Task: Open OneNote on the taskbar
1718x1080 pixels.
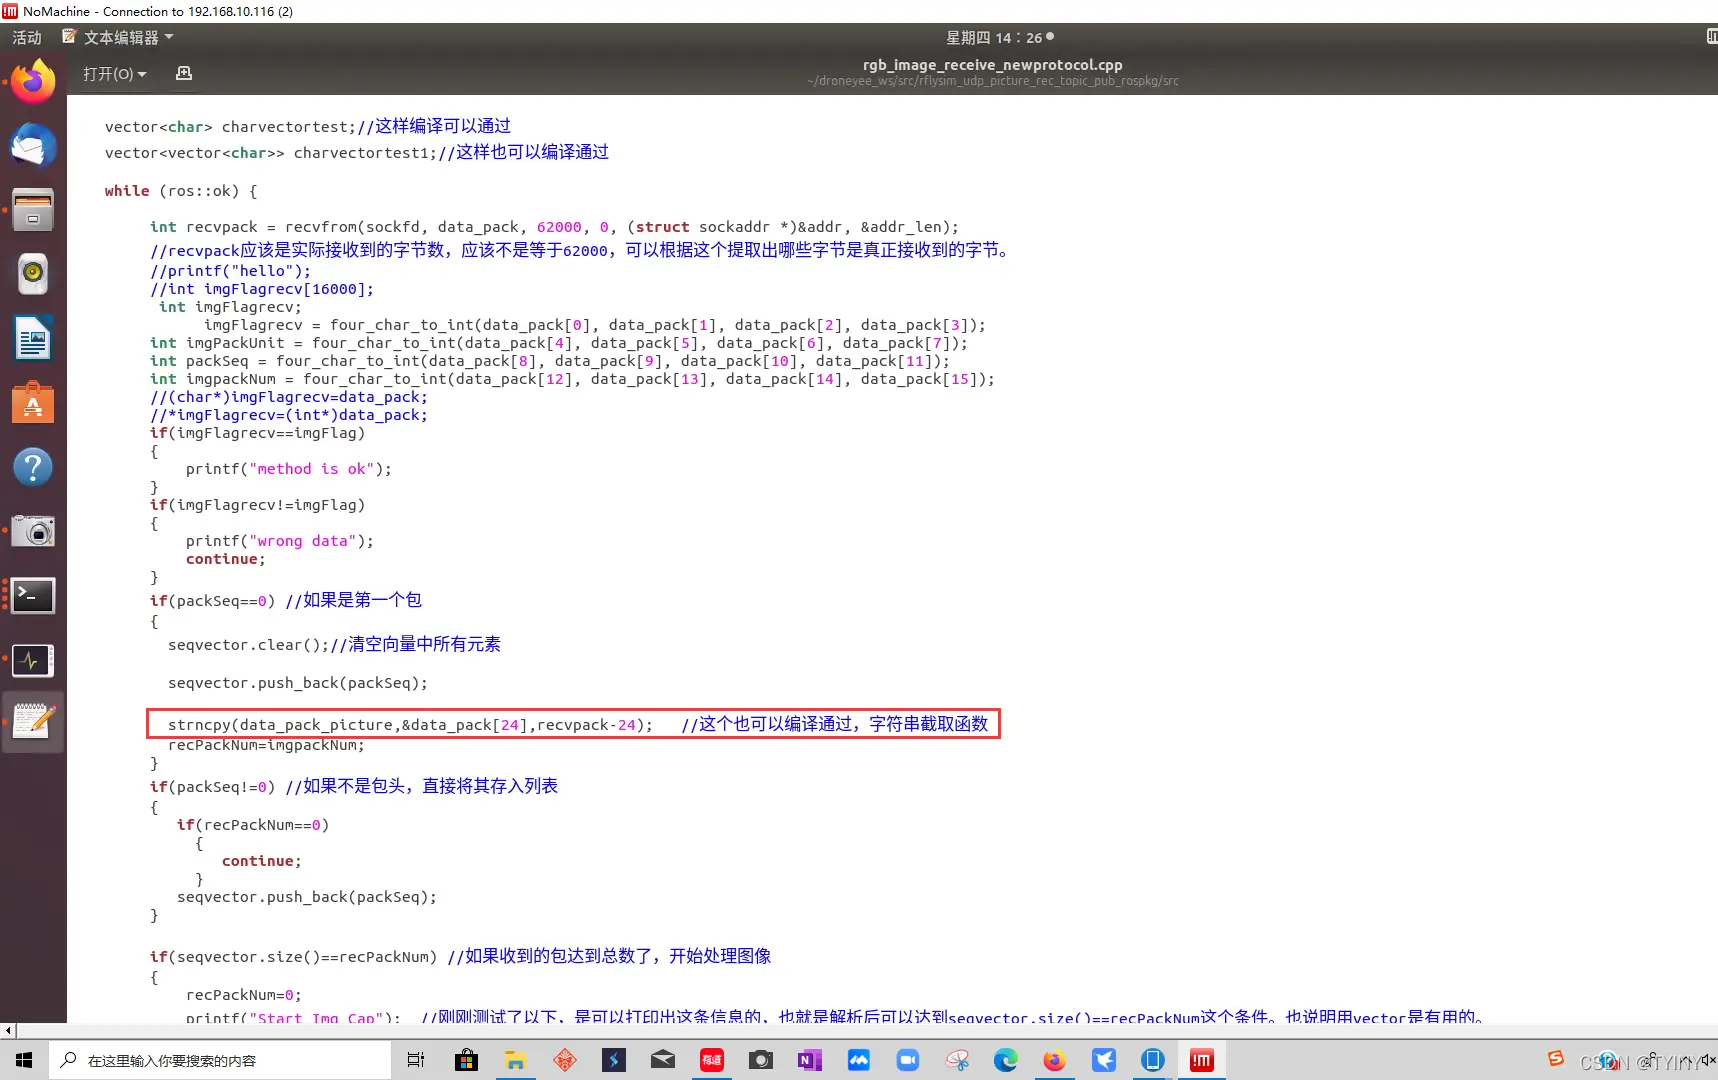Action: click(810, 1060)
